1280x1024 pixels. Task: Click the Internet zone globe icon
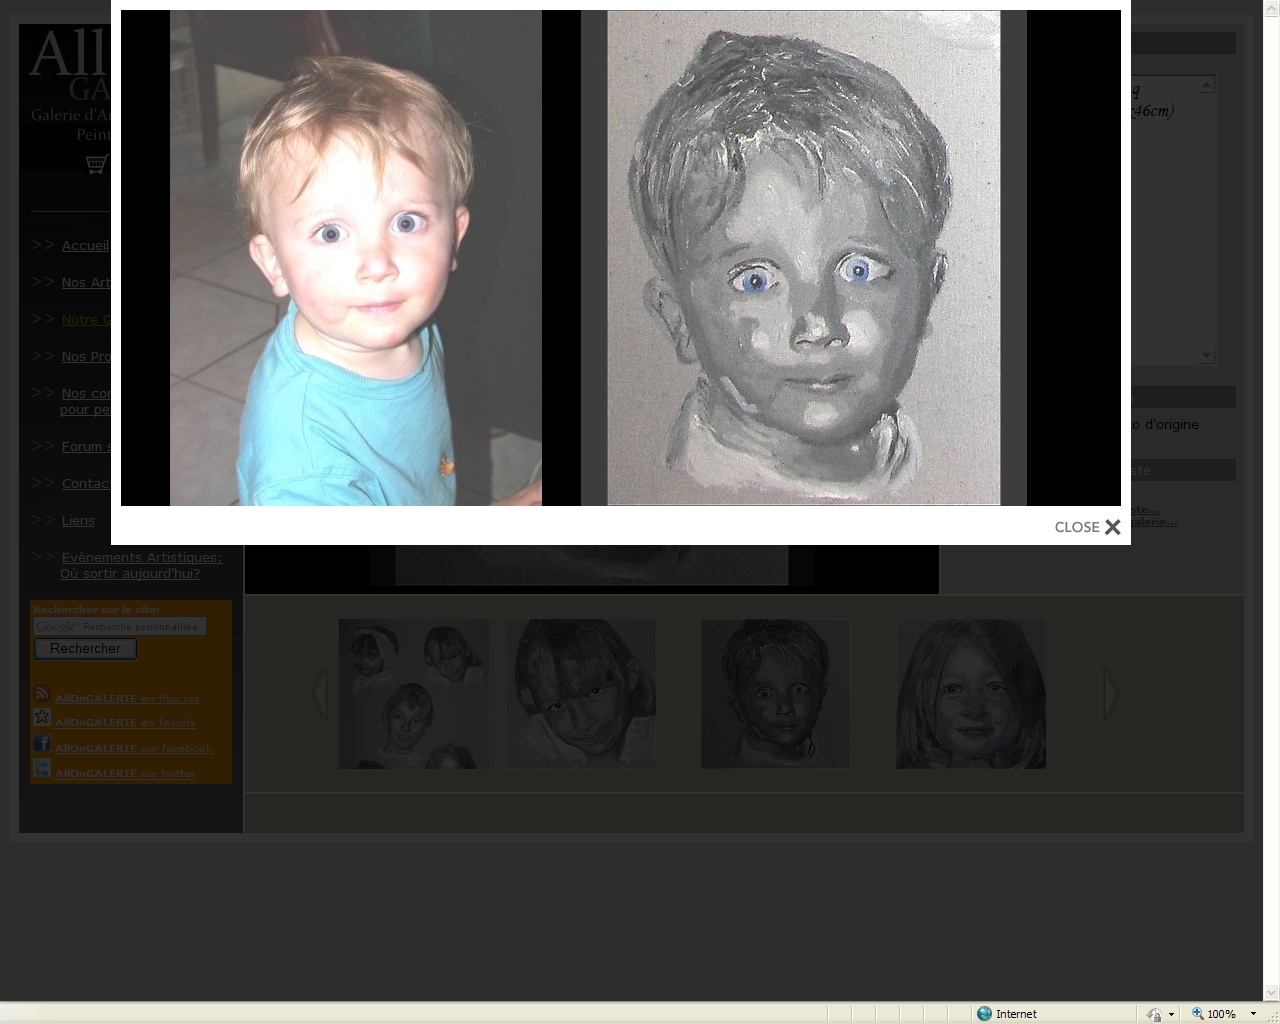click(x=984, y=1013)
